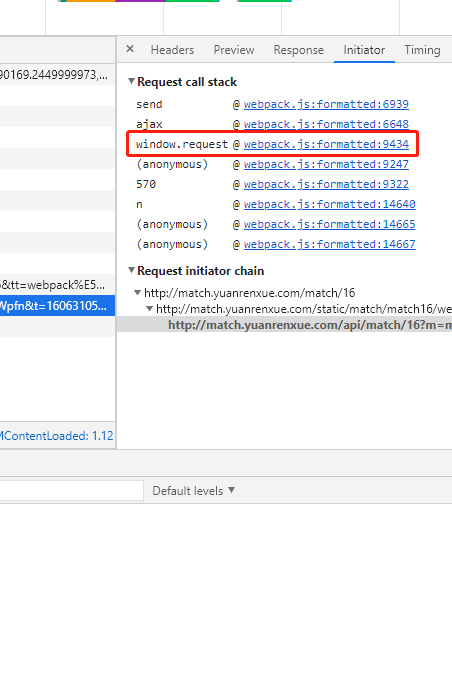Image resolution: width=452 pixels, height=682 pixels.
Task: Close the request details panel
Action: (x=130, y=49)
